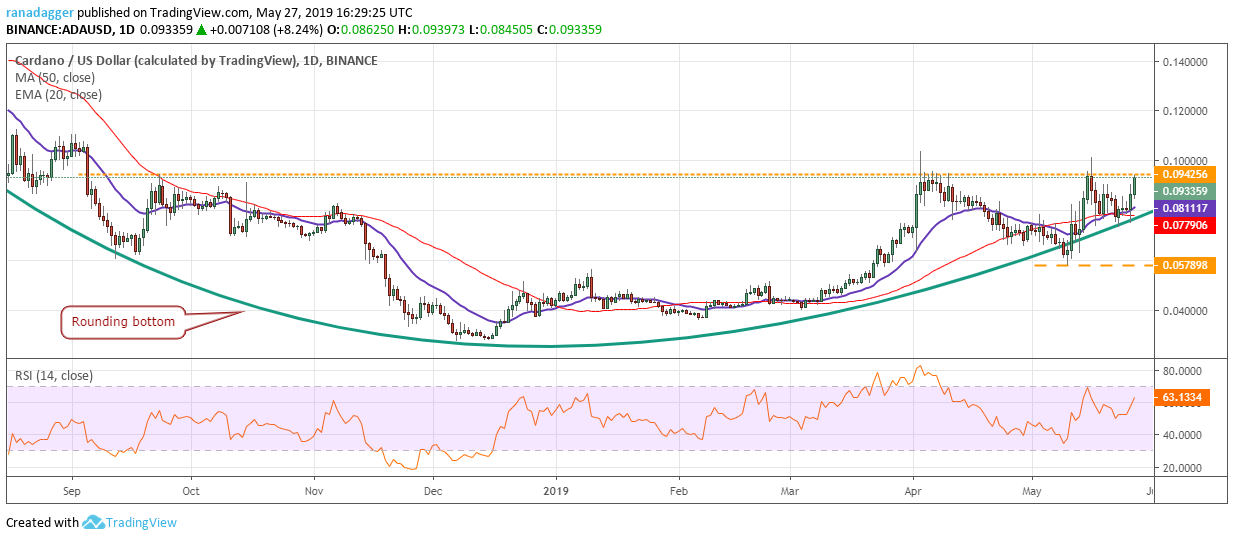Click the 'May' date axis label
Viewport: 1234px width, 540px height.
pos(1033,492)
